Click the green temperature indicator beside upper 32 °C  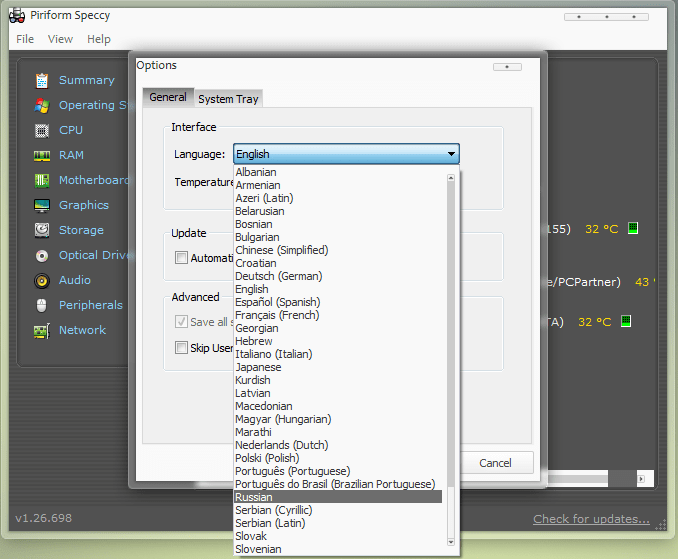point(633,228)
